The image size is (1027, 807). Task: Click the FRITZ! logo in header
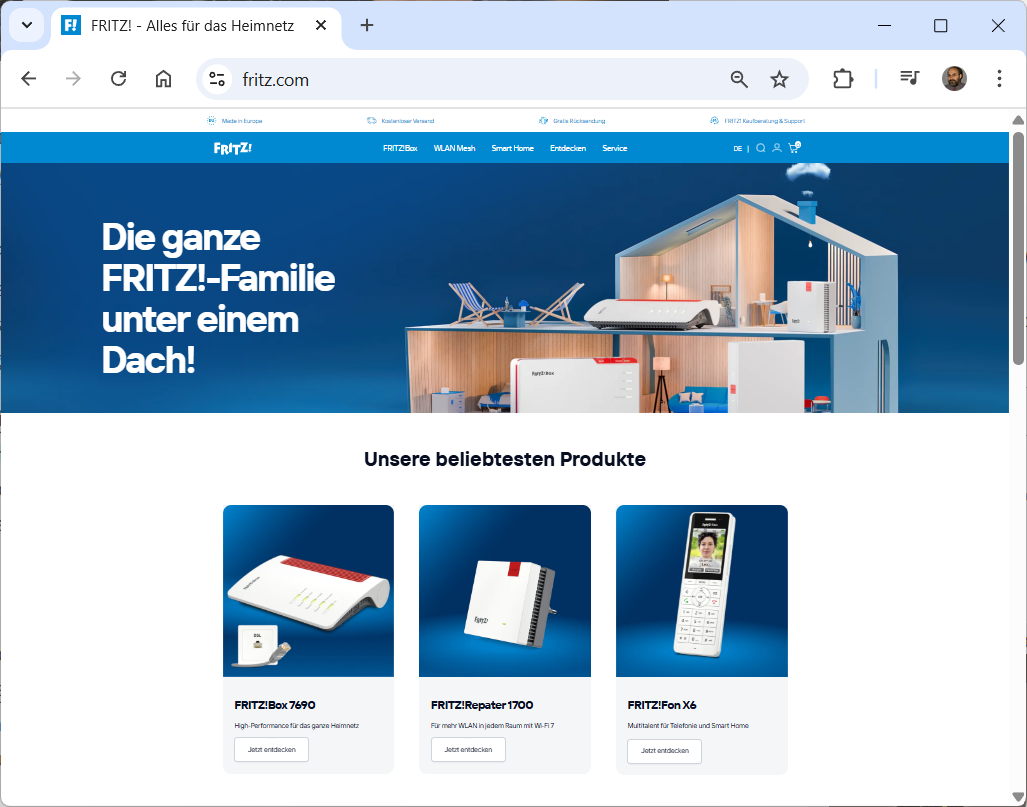pos(232,148)
